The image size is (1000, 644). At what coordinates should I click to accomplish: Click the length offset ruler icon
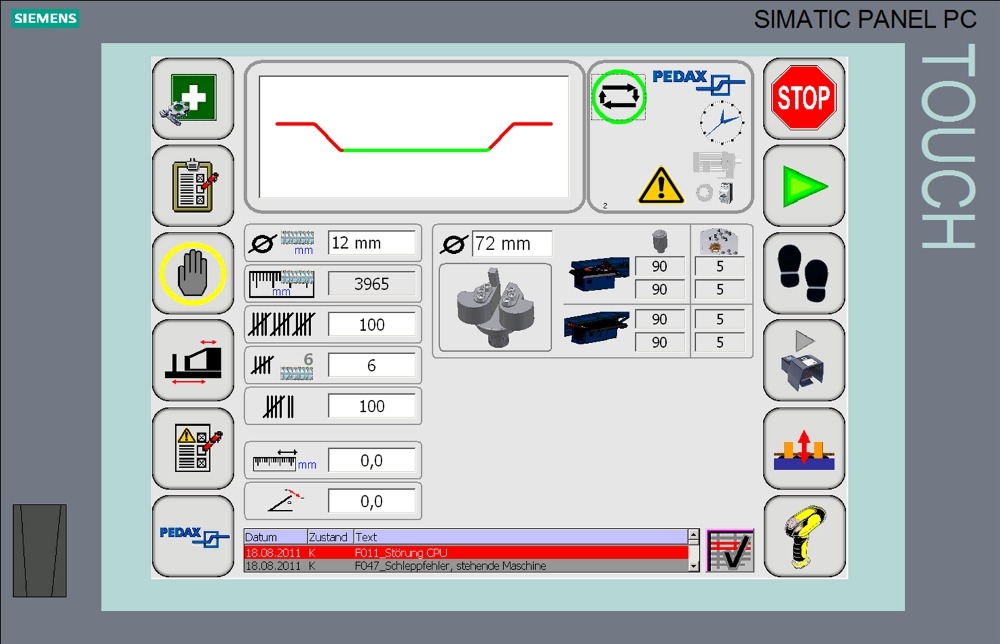pos(284,460)
